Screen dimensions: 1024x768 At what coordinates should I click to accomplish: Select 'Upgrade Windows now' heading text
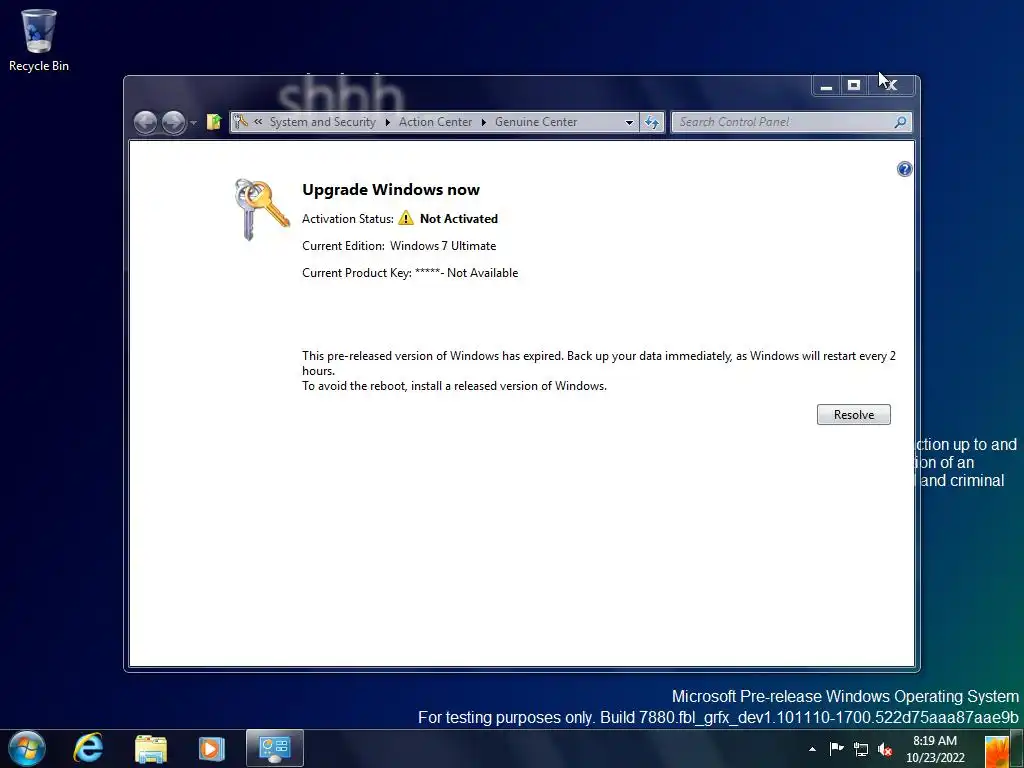(x=391, y=190)
